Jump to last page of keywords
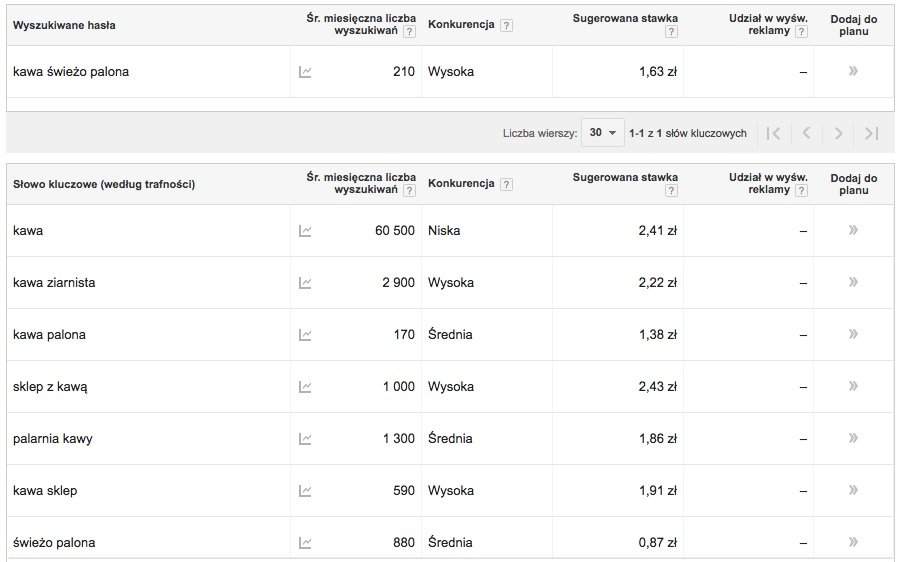 [871, 134]
